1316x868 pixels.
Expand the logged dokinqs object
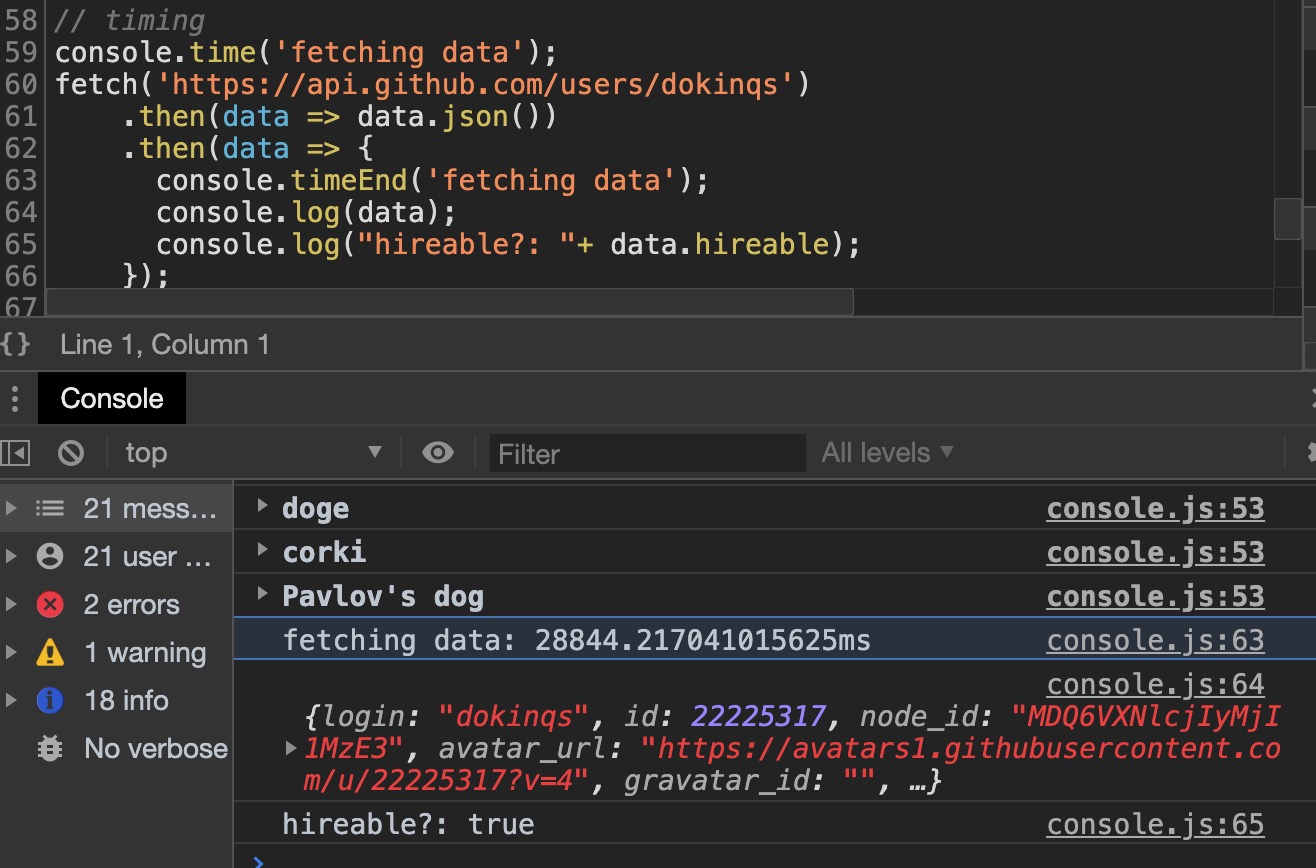tap(291, 748)
